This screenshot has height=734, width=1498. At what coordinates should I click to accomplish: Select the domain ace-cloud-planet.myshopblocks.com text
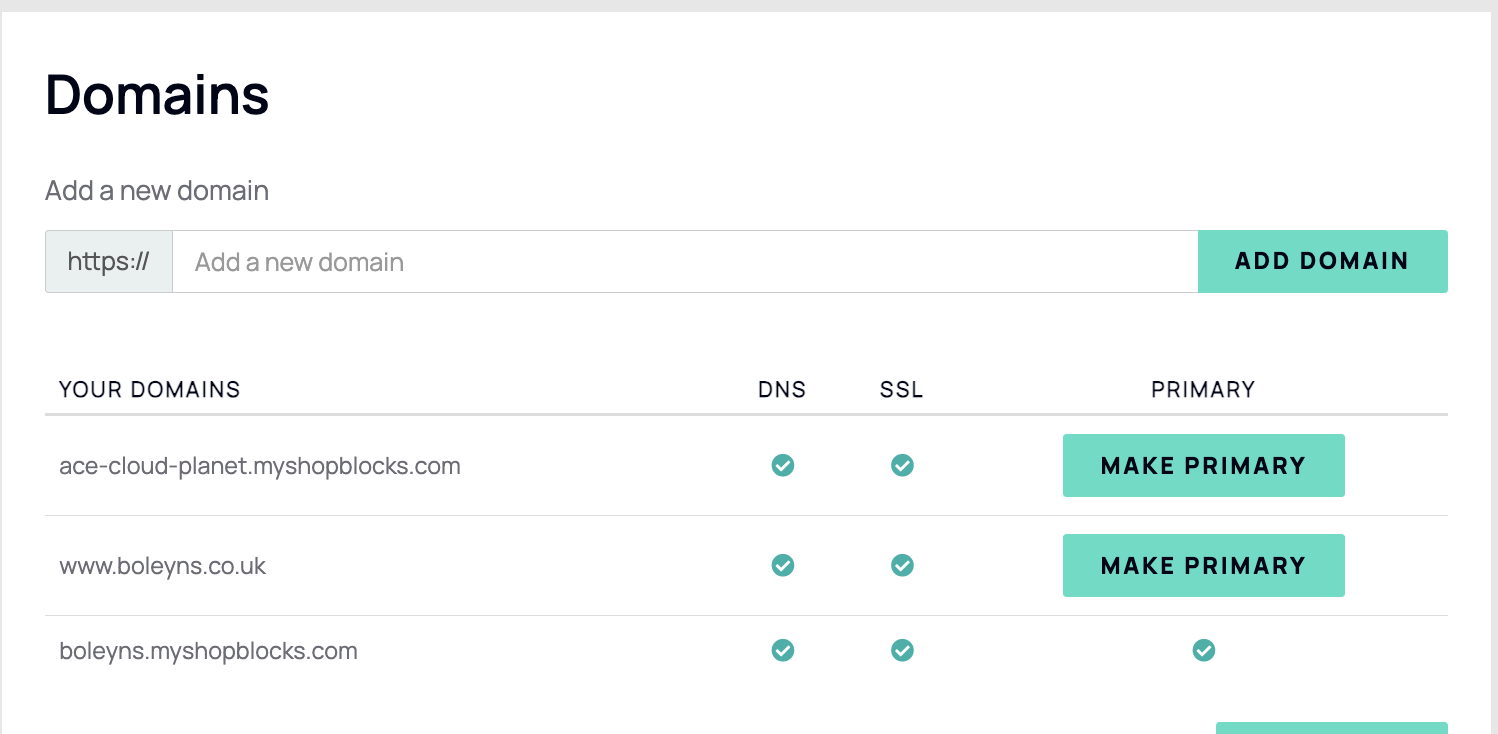pos(260,465)
